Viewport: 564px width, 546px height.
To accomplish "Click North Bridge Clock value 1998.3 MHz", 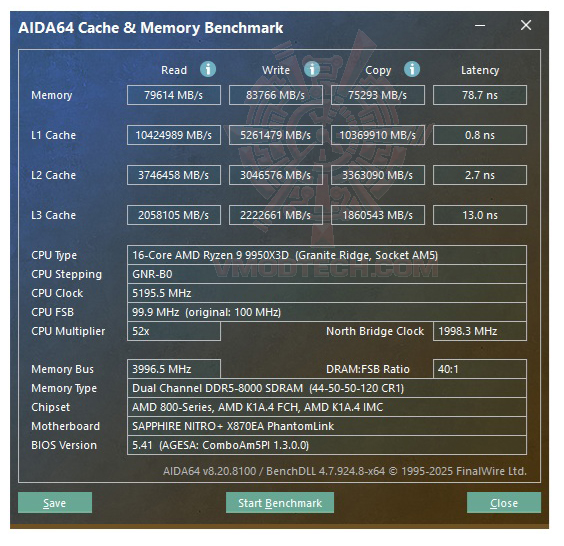I will (480, 331).
